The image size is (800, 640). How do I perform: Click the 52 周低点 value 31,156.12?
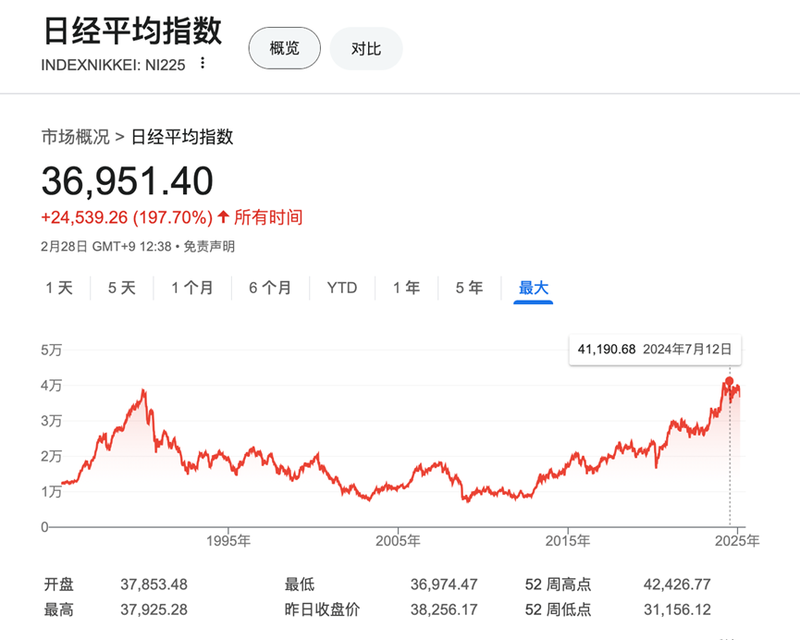677,610
